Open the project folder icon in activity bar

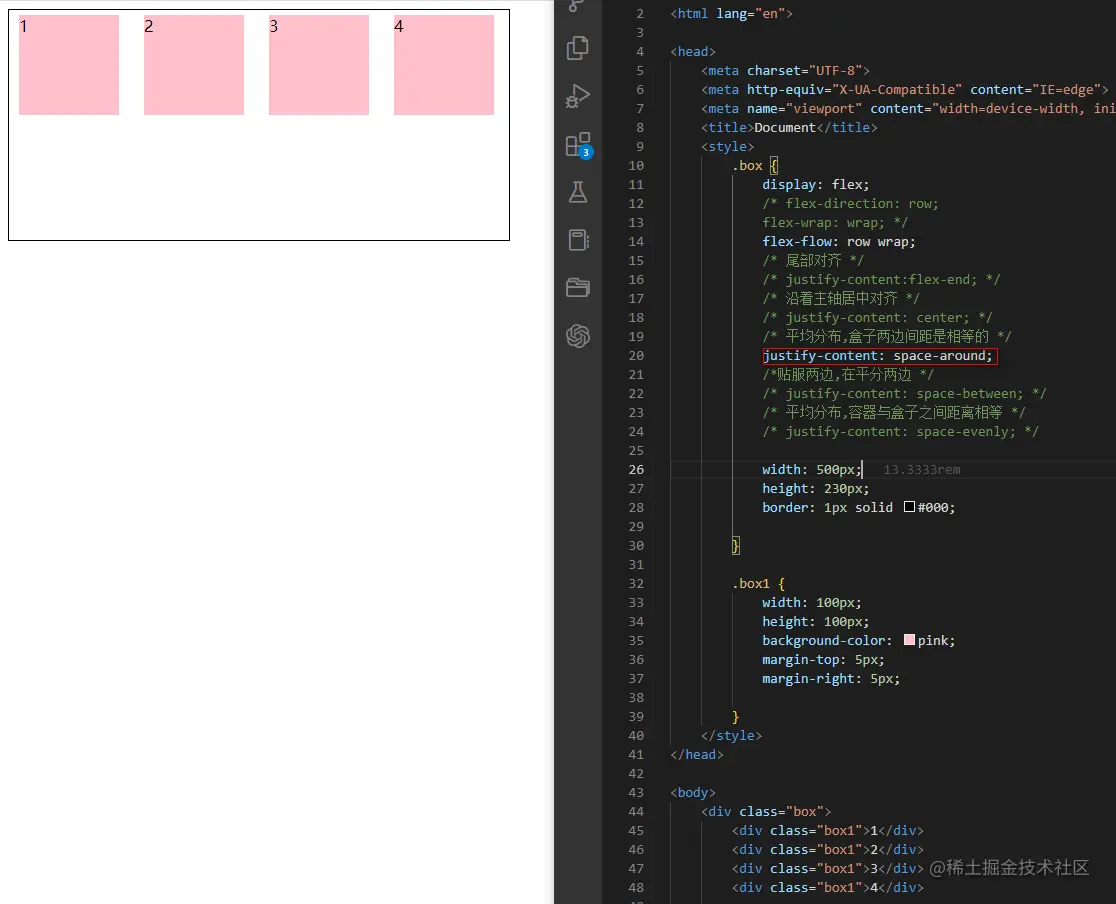(578, 288)
